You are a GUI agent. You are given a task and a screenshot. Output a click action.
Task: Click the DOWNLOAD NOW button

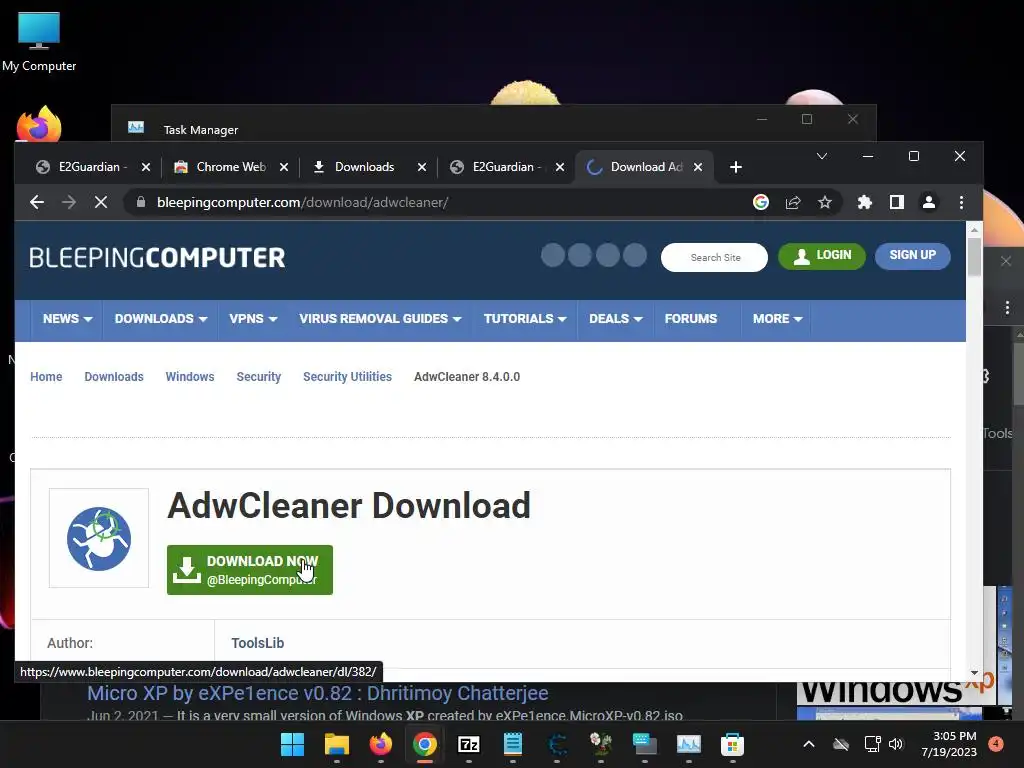click(x=249, y=569)
